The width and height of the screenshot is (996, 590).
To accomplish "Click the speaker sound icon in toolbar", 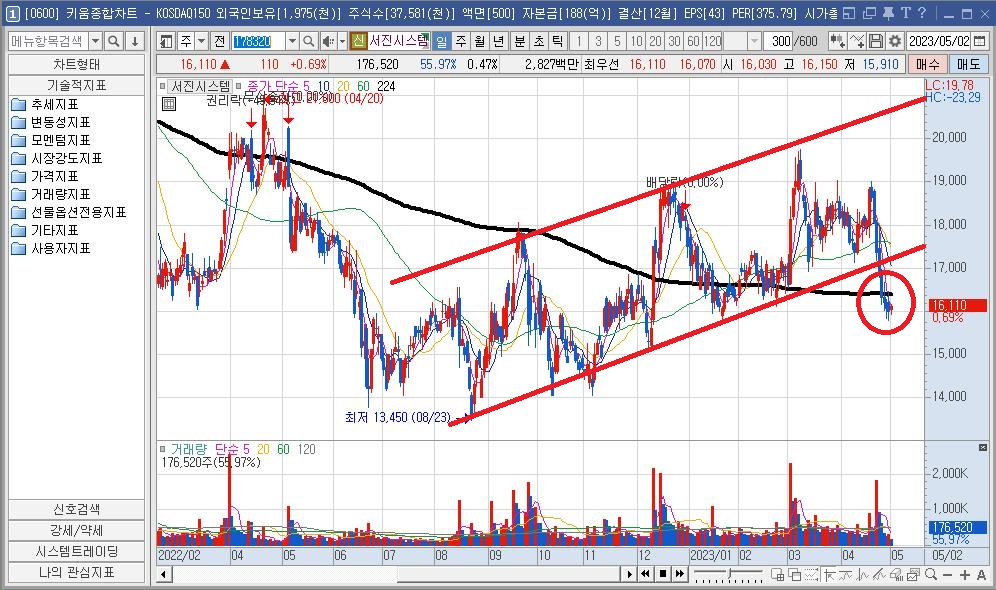I will pos(327,42).
